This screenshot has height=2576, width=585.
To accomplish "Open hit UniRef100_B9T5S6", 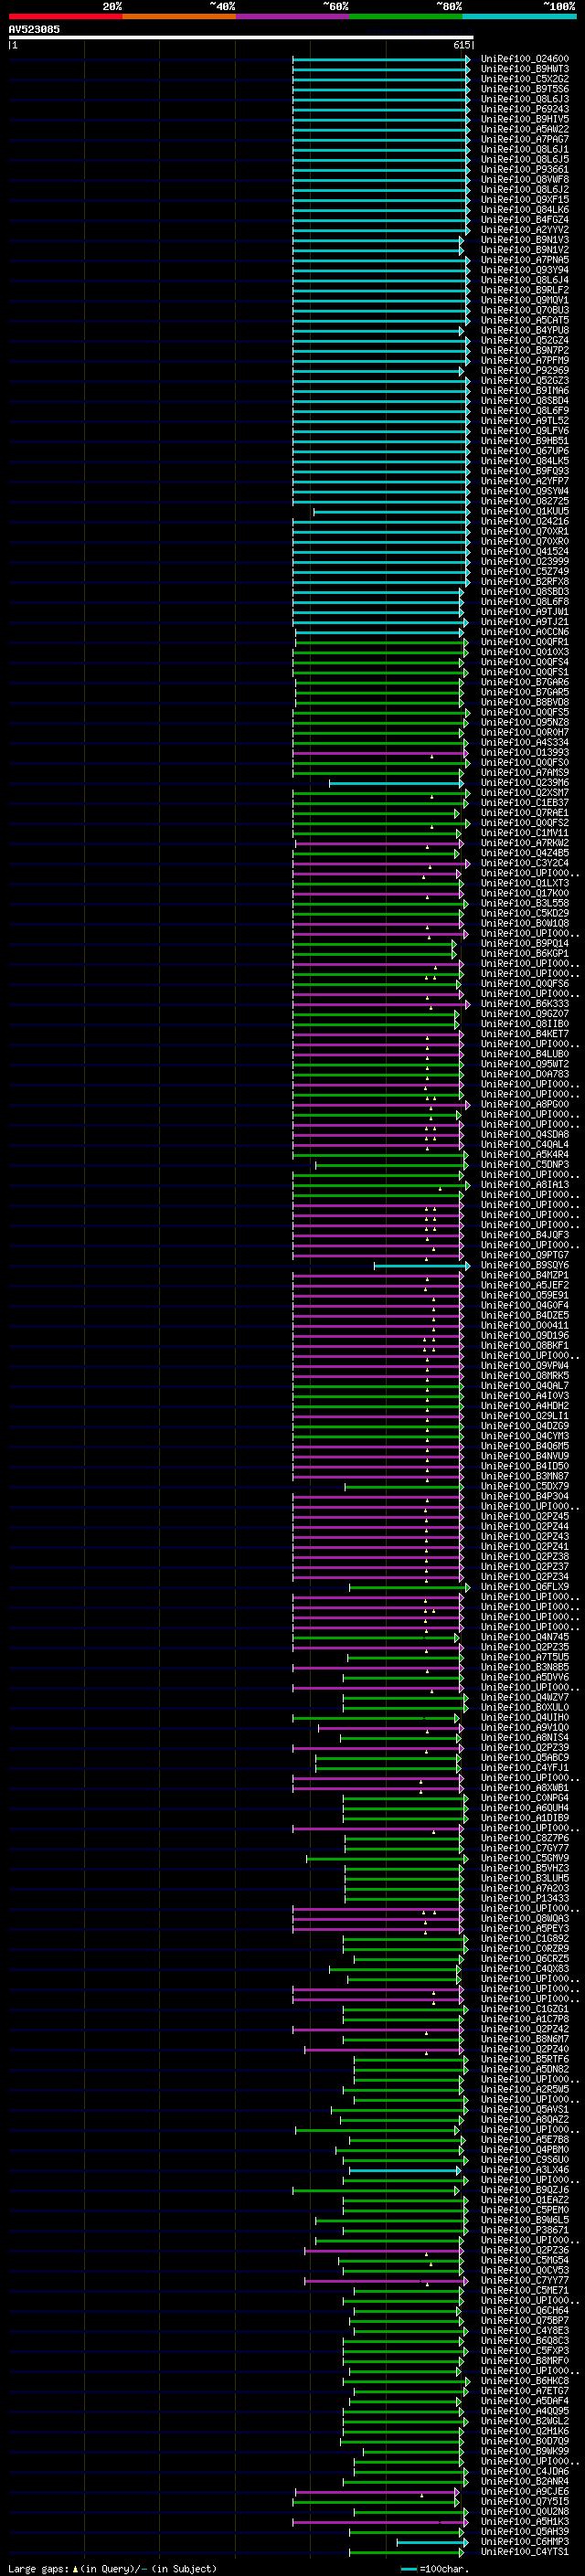I will click(525, 89).
